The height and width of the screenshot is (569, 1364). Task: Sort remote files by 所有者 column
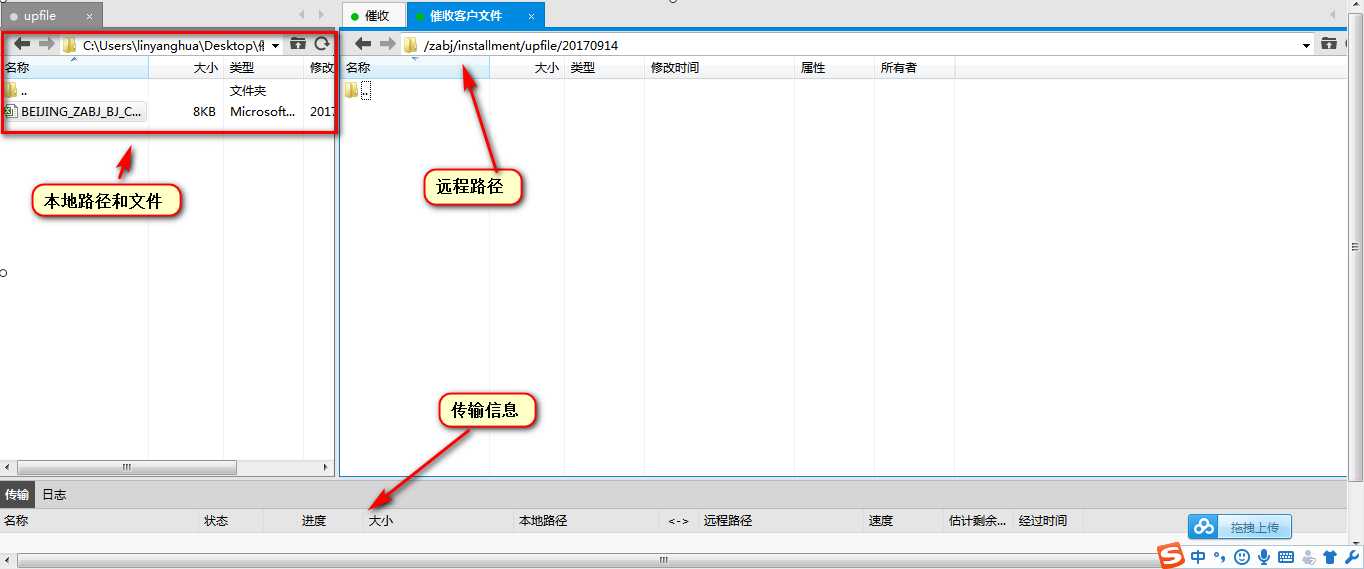coord(914,68)
